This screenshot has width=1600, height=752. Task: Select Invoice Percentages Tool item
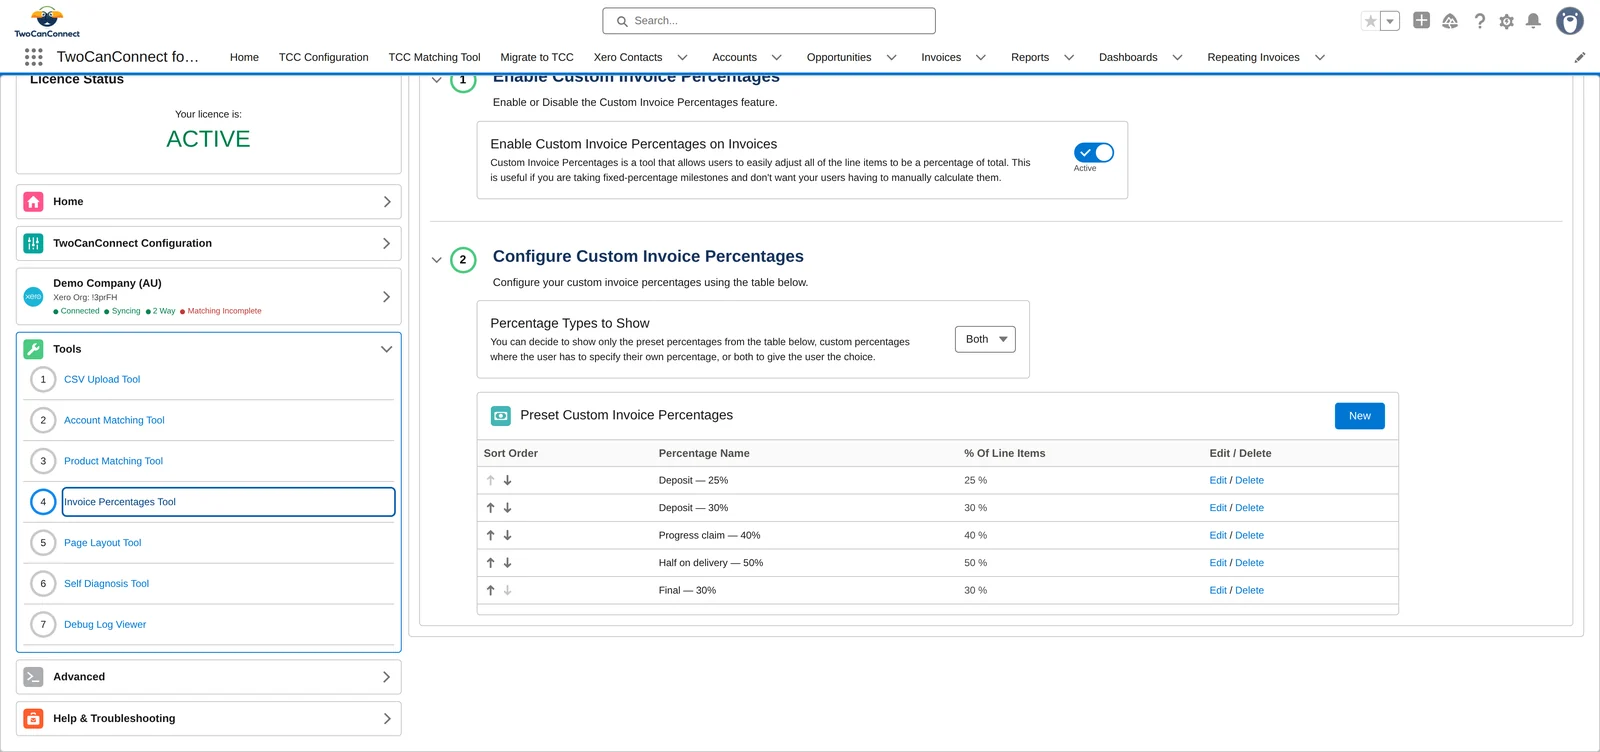point(228,502)
